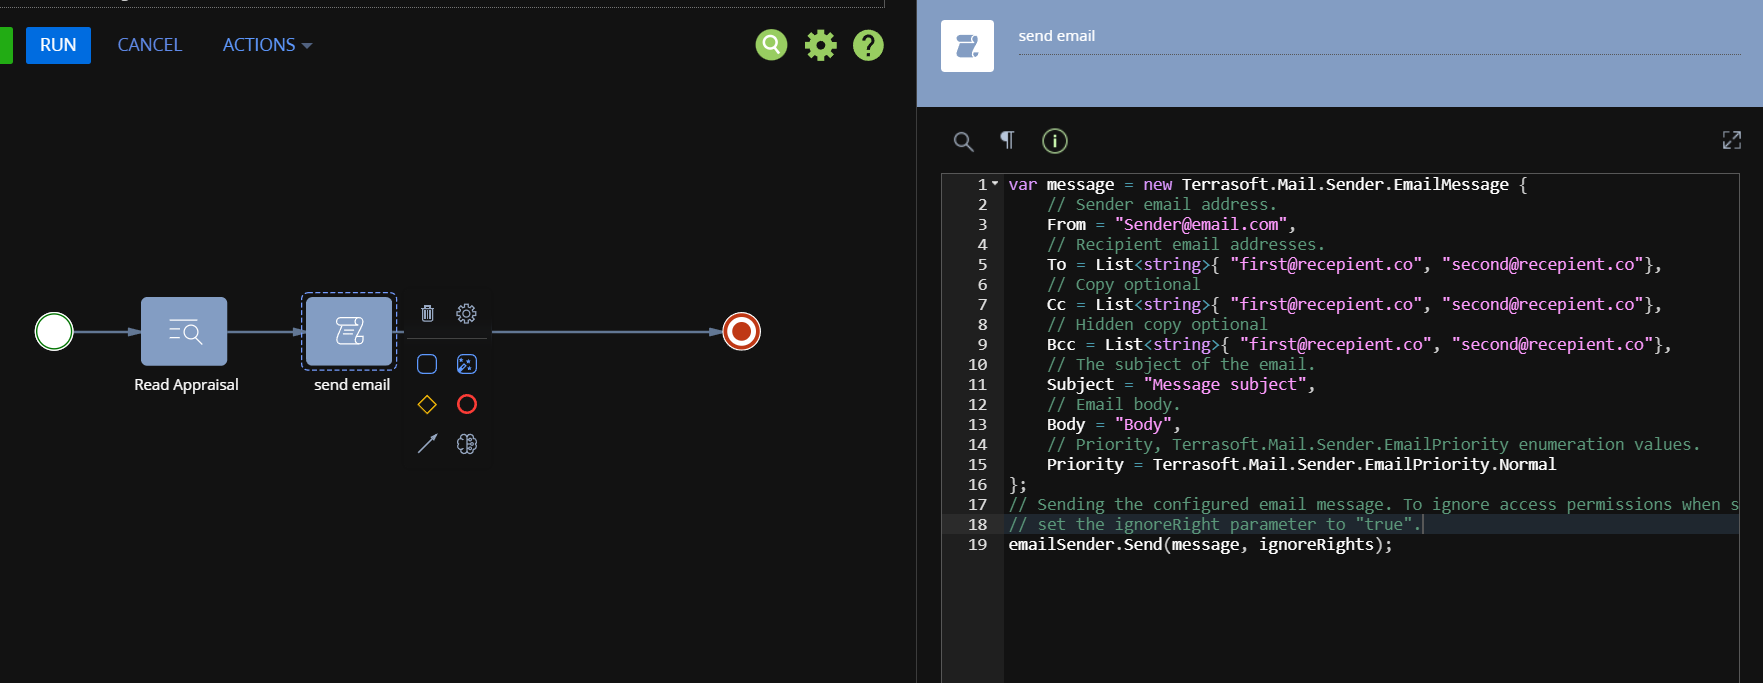Click the brain-shaped AI element icon
The image size is (1763, 683).
click(x=467, y=443)
